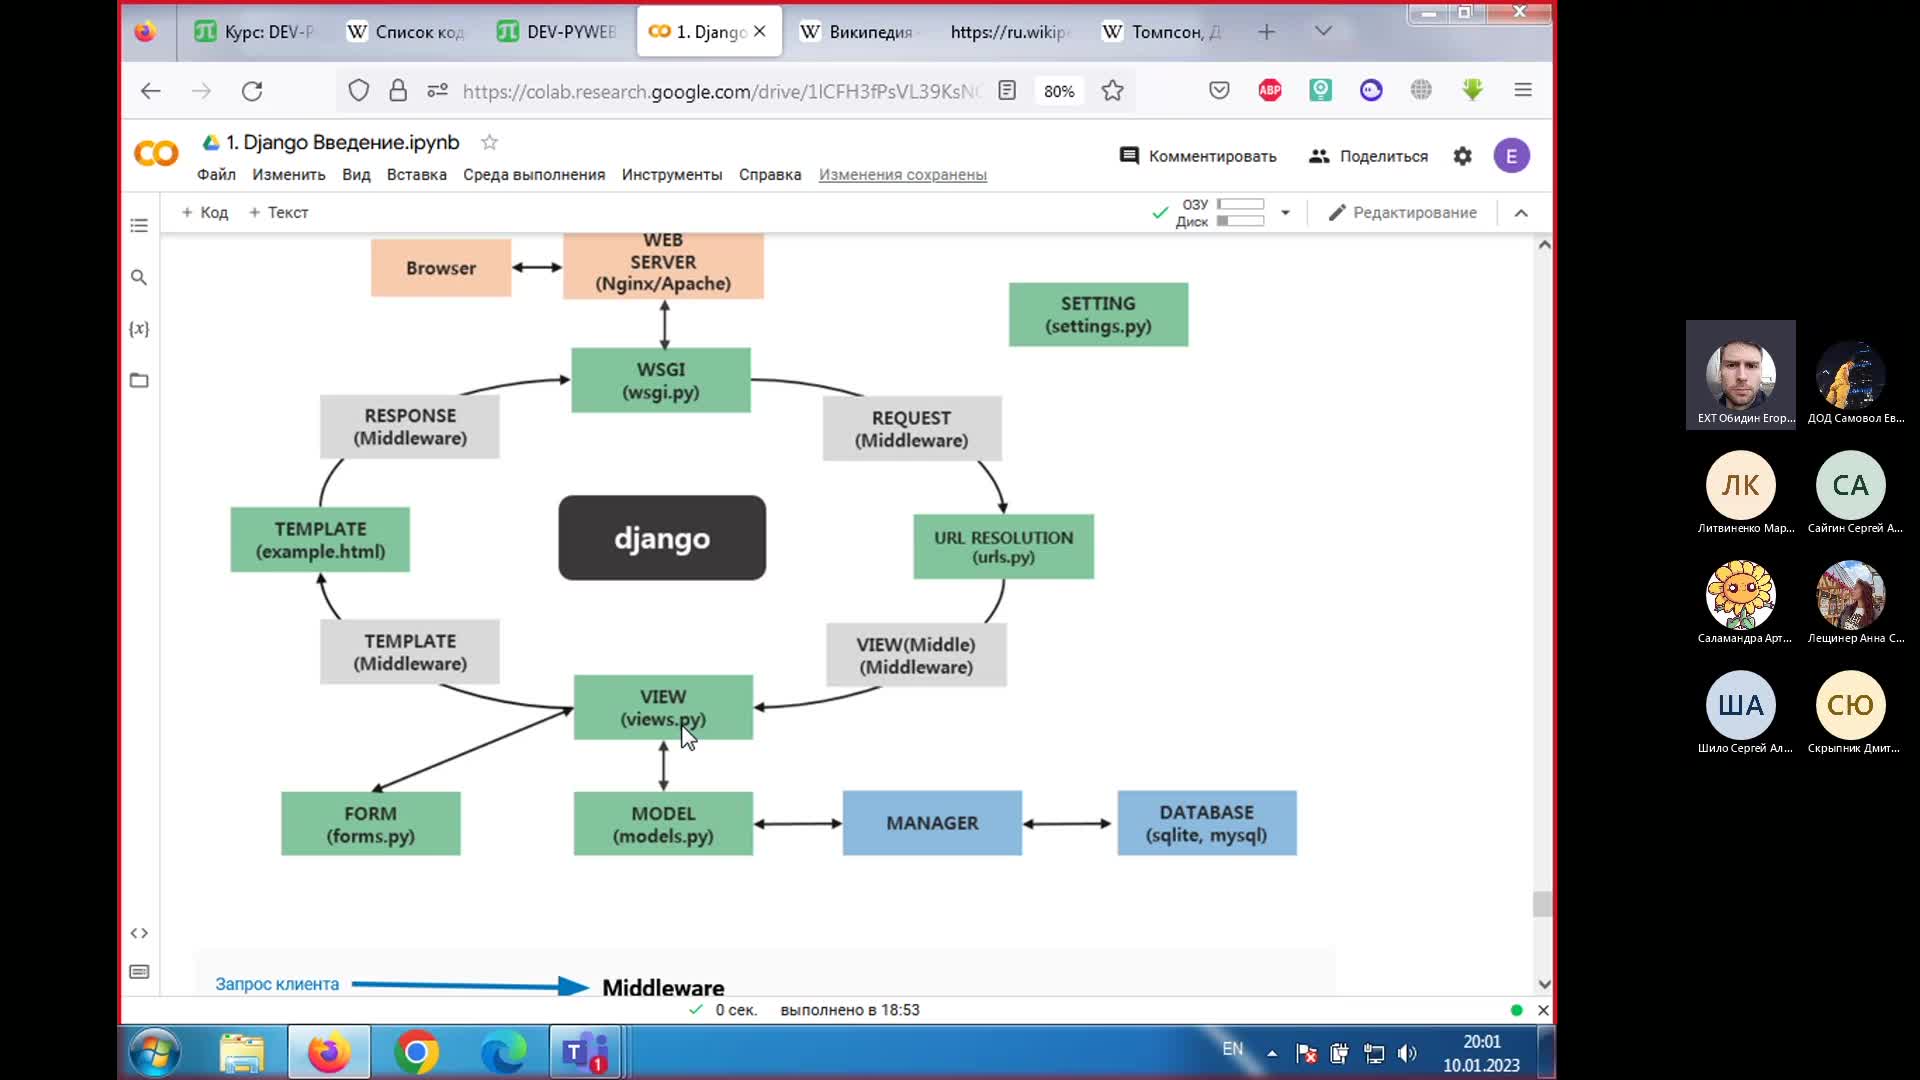Screen dimensions: 1920x1080
Task: Switch to Википедия browser tab
Action: (858, 32)
